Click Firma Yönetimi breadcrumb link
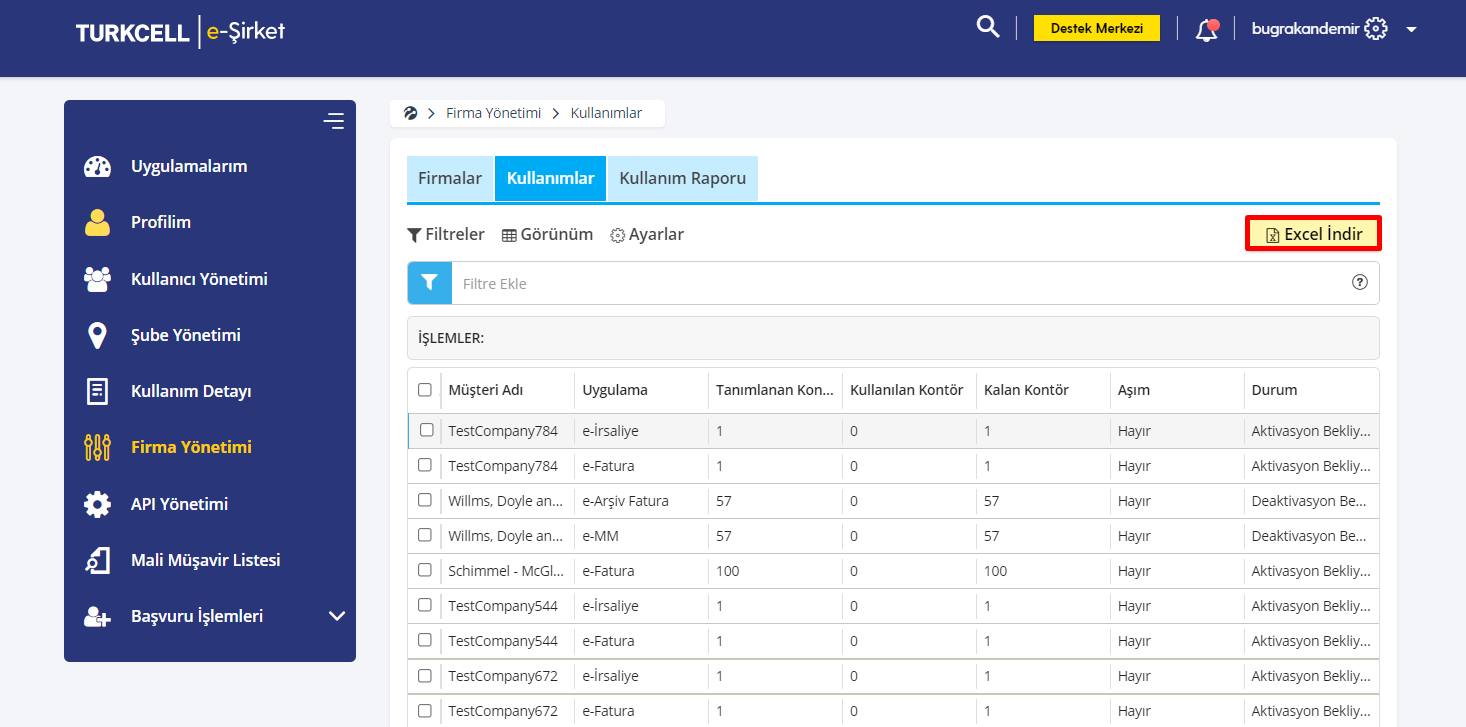Screen dimensions: 1466x727 pyautogui.click(x=493, y=113)
